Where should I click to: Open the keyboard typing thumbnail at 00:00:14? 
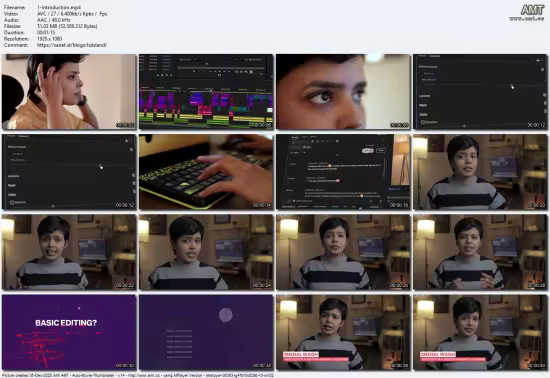pyautogui.click(x=206, y=172)
